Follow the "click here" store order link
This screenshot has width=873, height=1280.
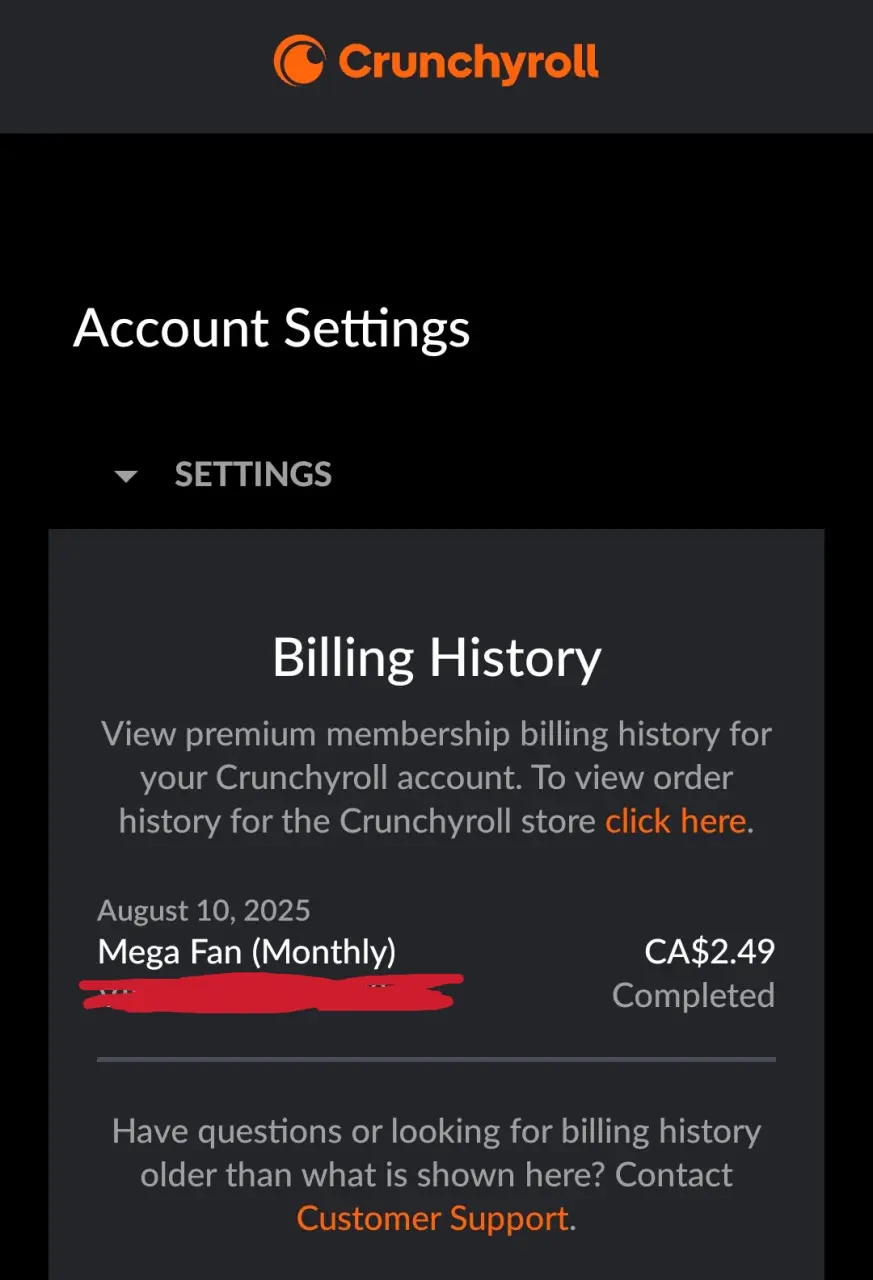click(x=676, y=821)
